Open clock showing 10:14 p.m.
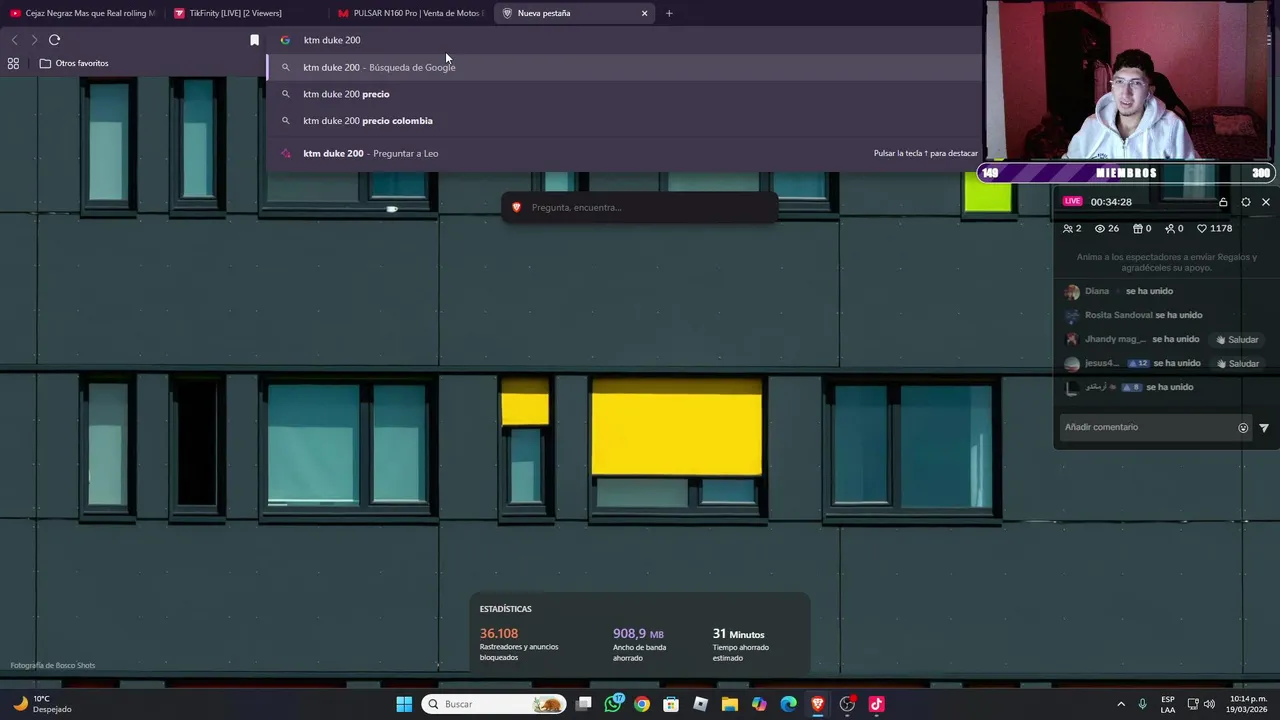The image size is (1280, 720). [1248, 704]
